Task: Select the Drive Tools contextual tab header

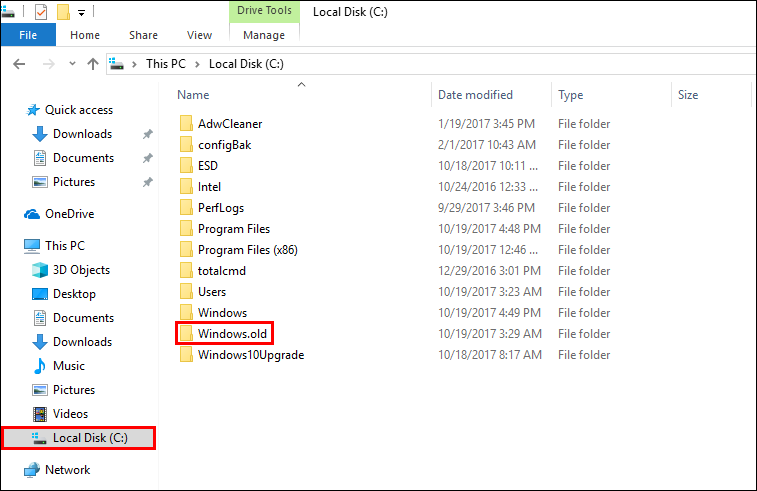Action: click(264, 11)
